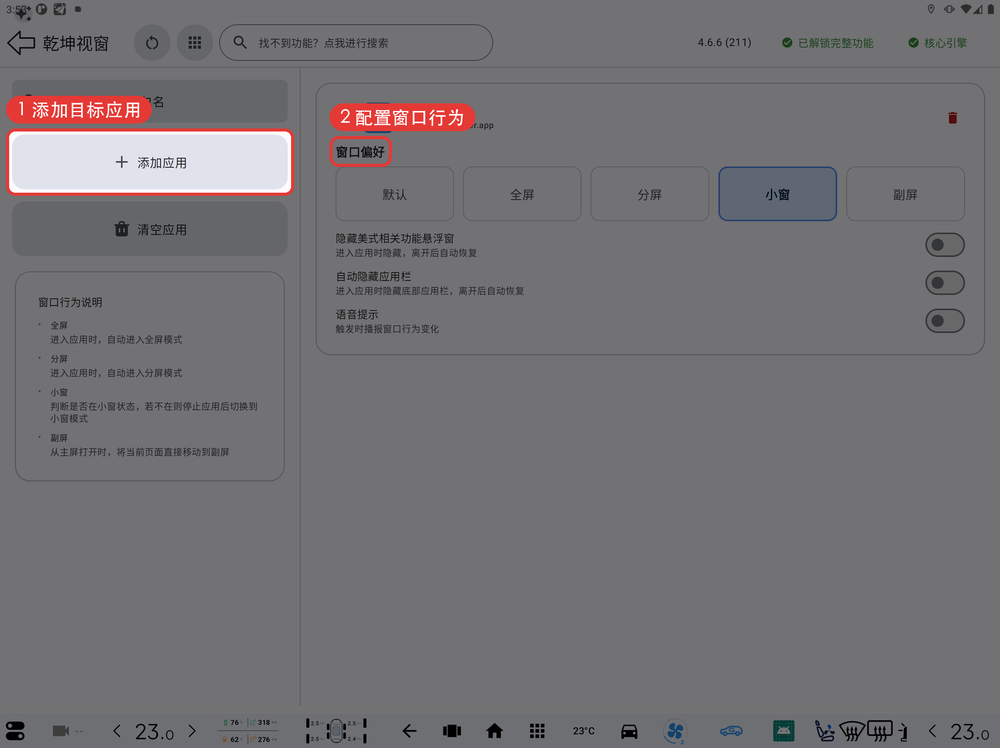
Task: Click the right 23.0 temperature value
Action: click(970, 731)
